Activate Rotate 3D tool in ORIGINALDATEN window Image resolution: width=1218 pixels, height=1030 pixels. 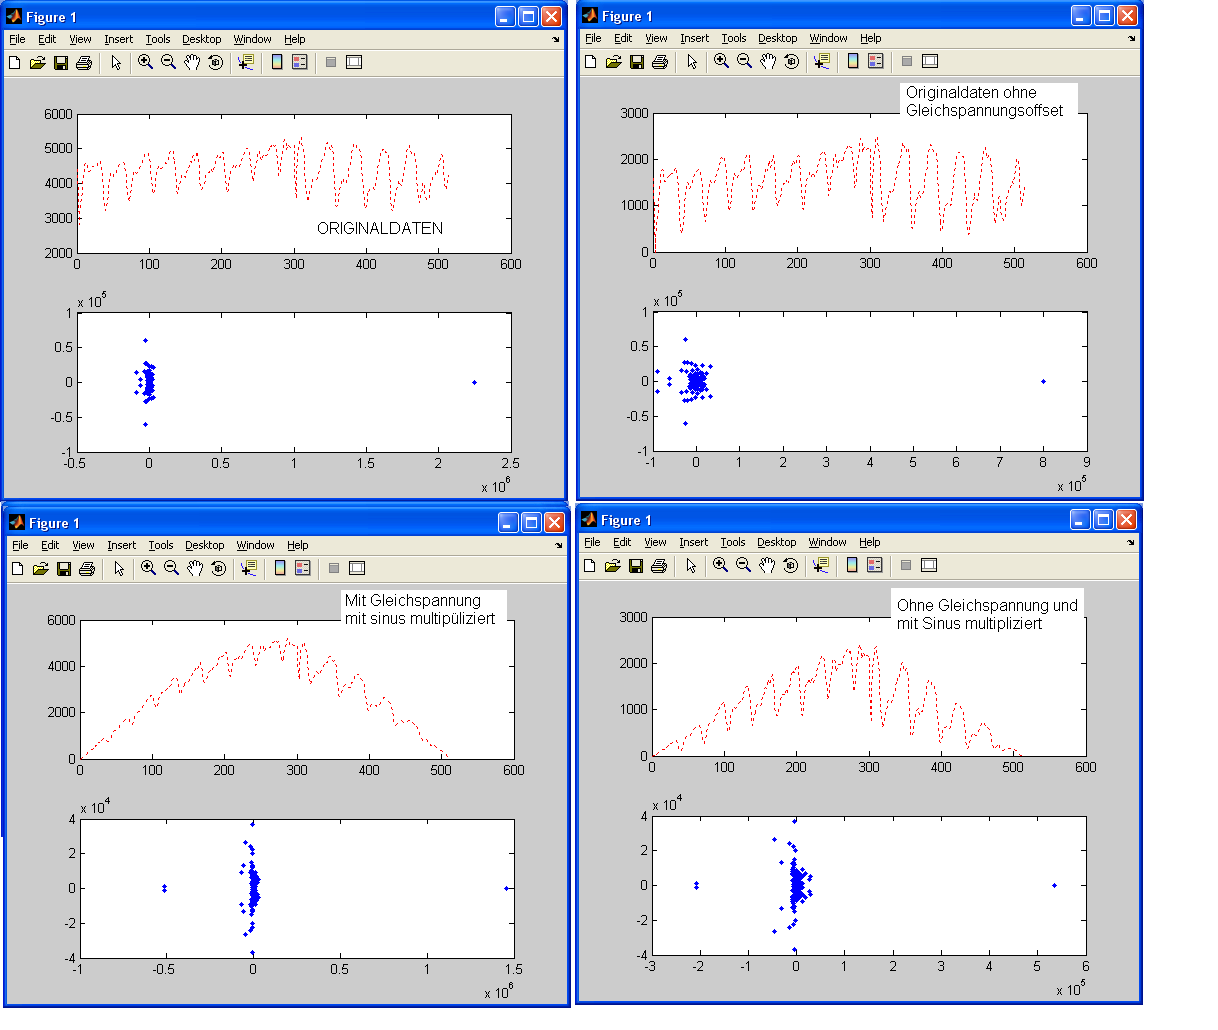point(215,62)
